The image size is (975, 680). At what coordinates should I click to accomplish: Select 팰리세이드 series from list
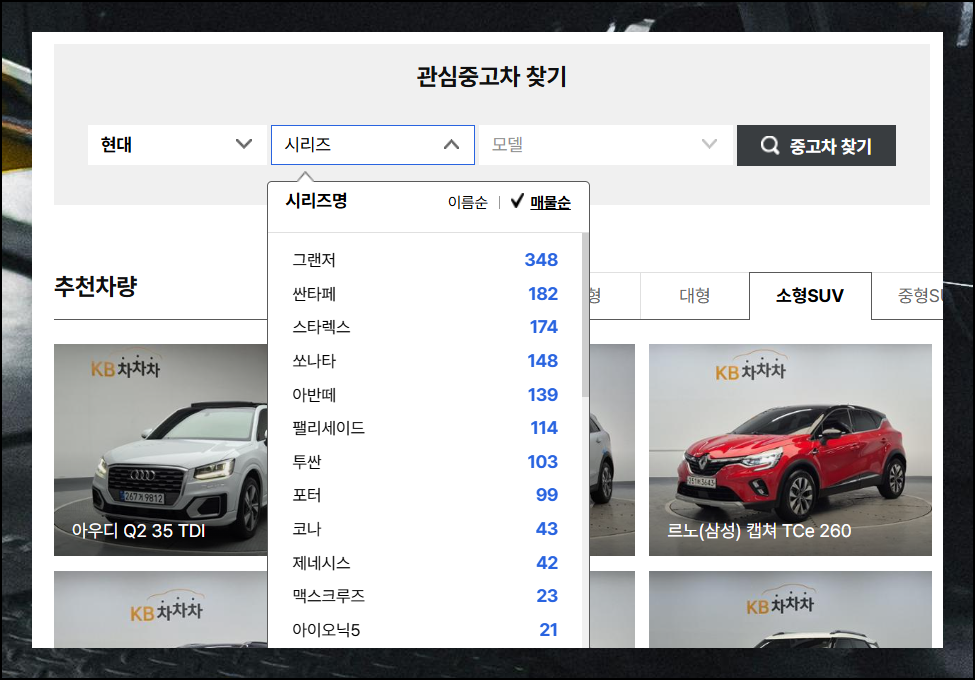click(x=425, y=428)
